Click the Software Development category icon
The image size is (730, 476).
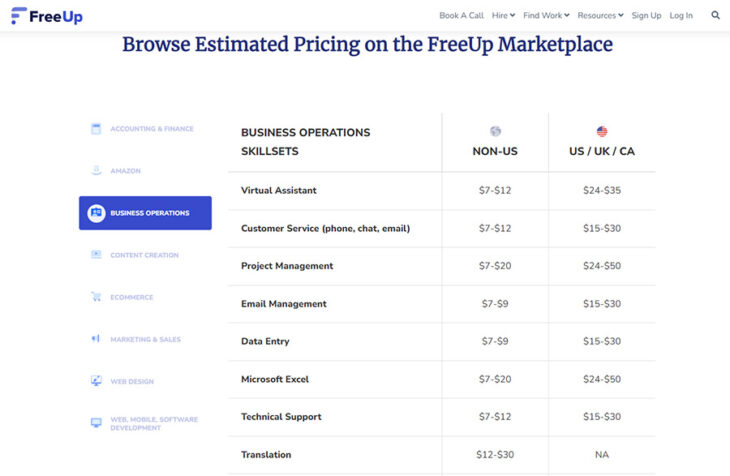(x=96, y=423)
